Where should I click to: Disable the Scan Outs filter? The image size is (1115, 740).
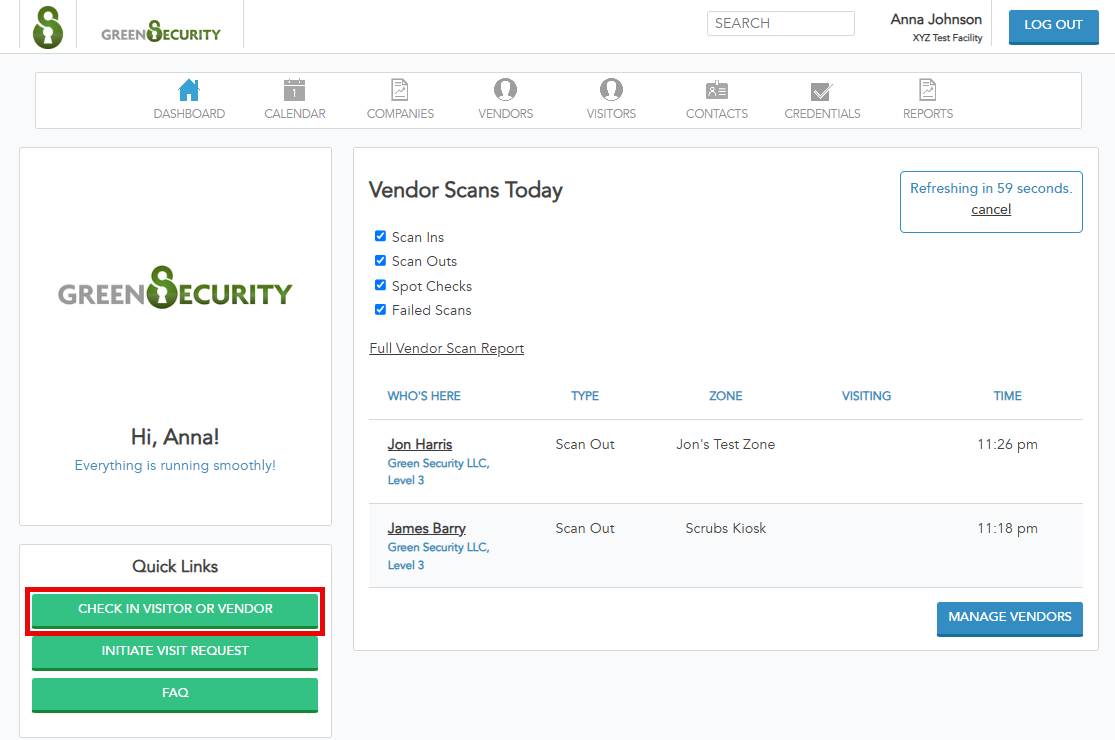point(380,260)
